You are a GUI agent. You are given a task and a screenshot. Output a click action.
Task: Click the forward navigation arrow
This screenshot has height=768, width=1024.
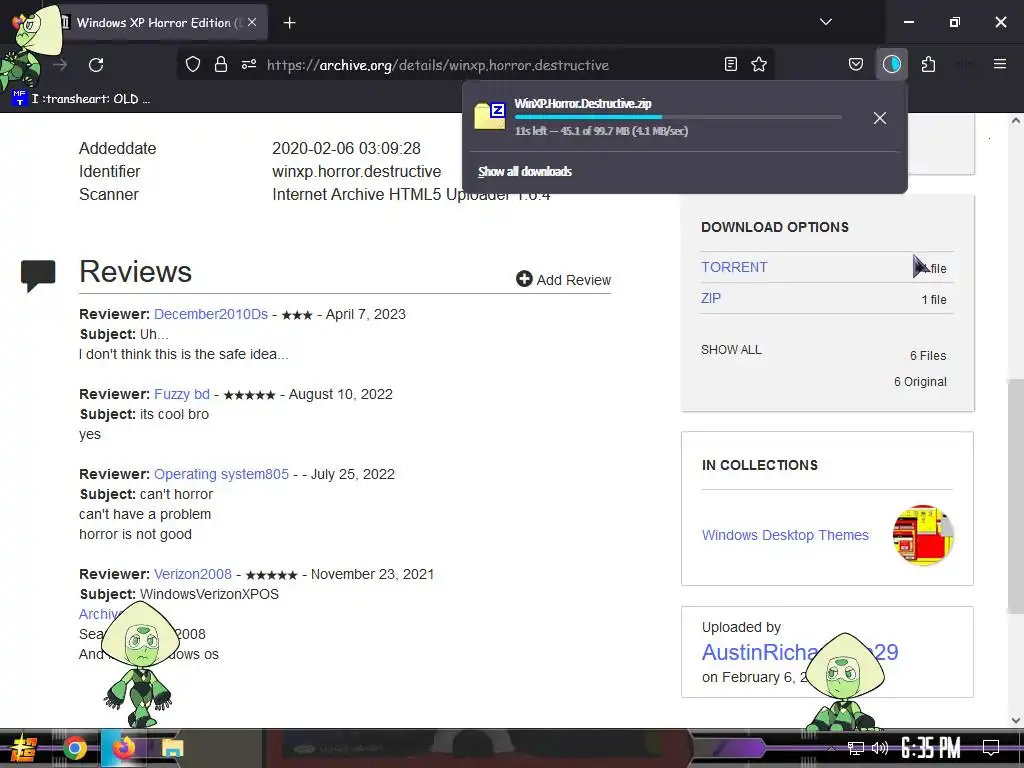pyautogui.click(x=60, y=65)
